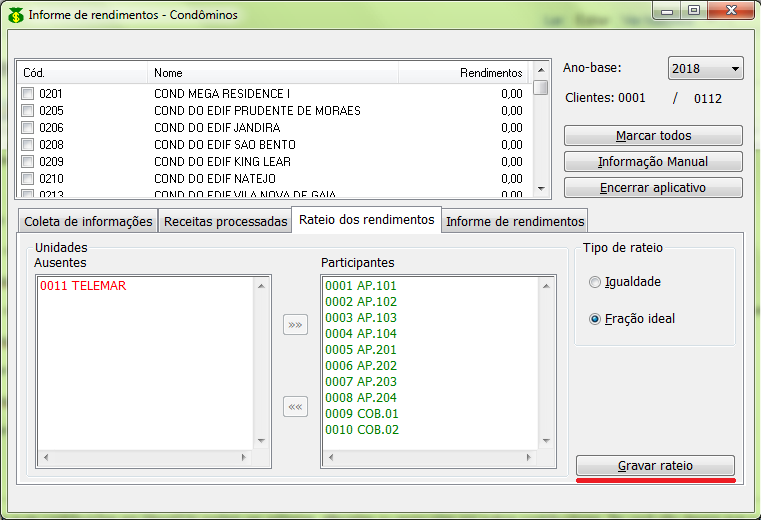Tick the checkbox for 0206 COND DO EDIF JANDIRA
This screenshot has height=520, width=761.
click(28, 128)
